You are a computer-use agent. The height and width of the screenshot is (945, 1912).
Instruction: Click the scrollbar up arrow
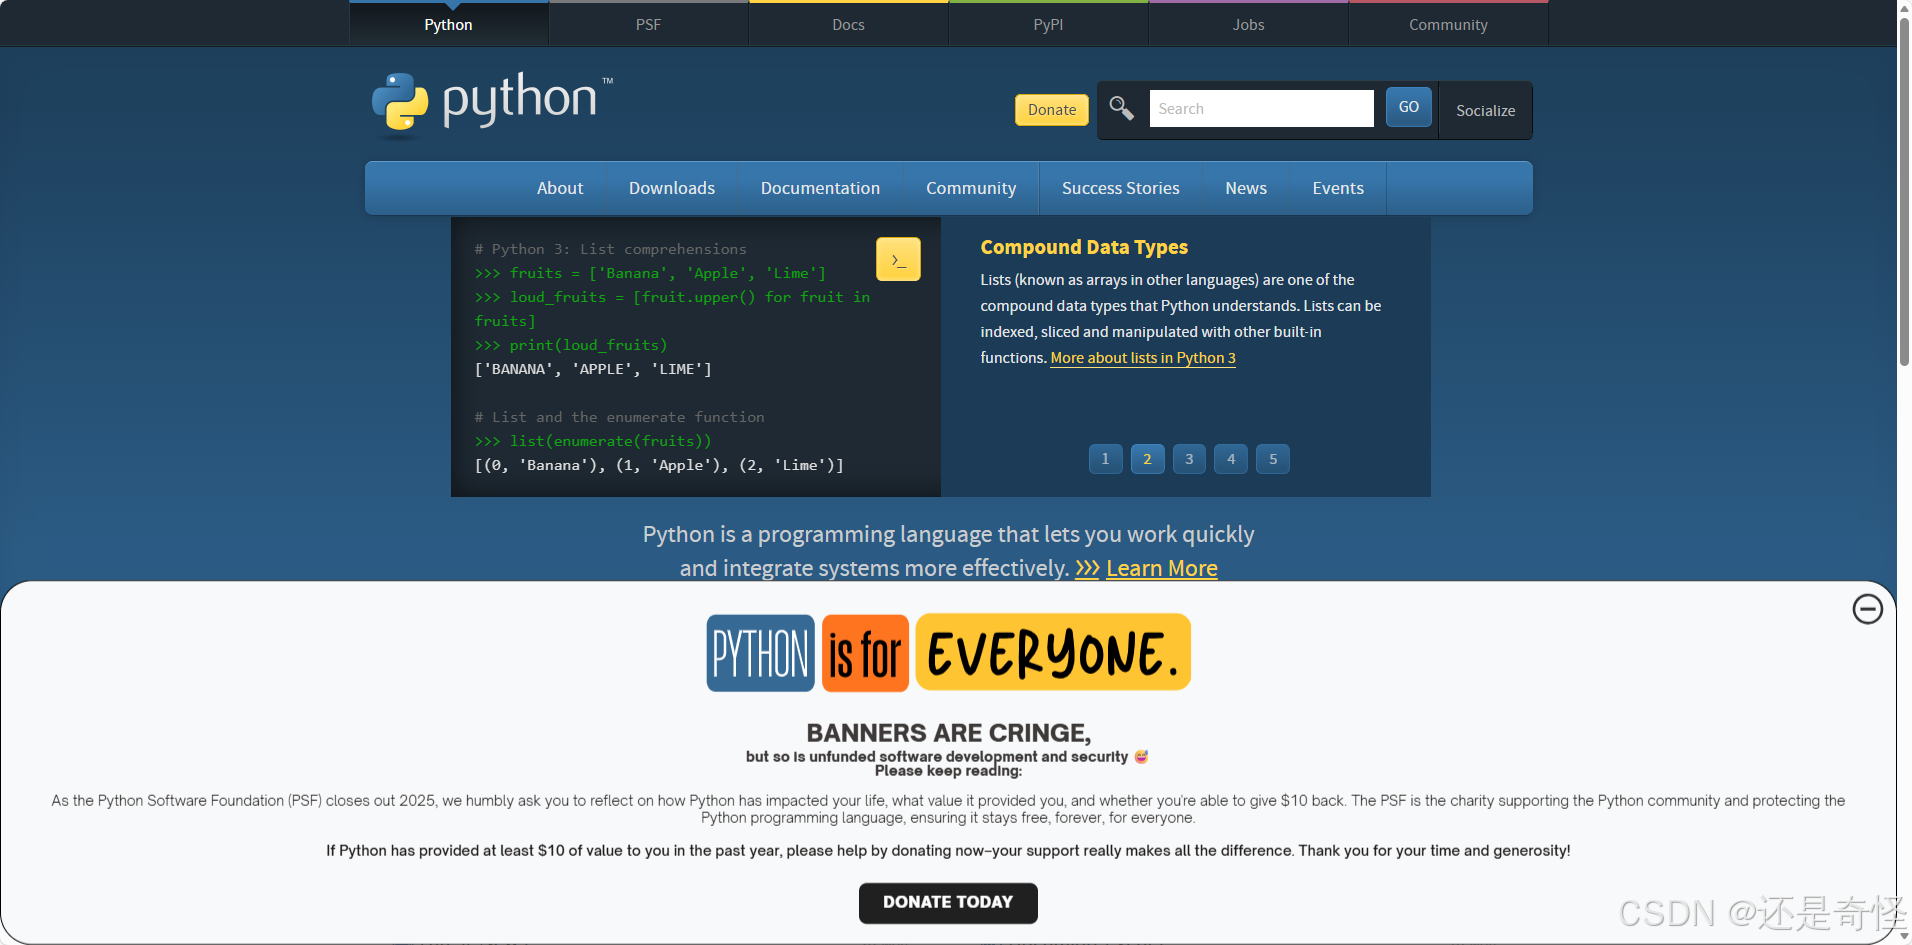tap(1904, 7)
